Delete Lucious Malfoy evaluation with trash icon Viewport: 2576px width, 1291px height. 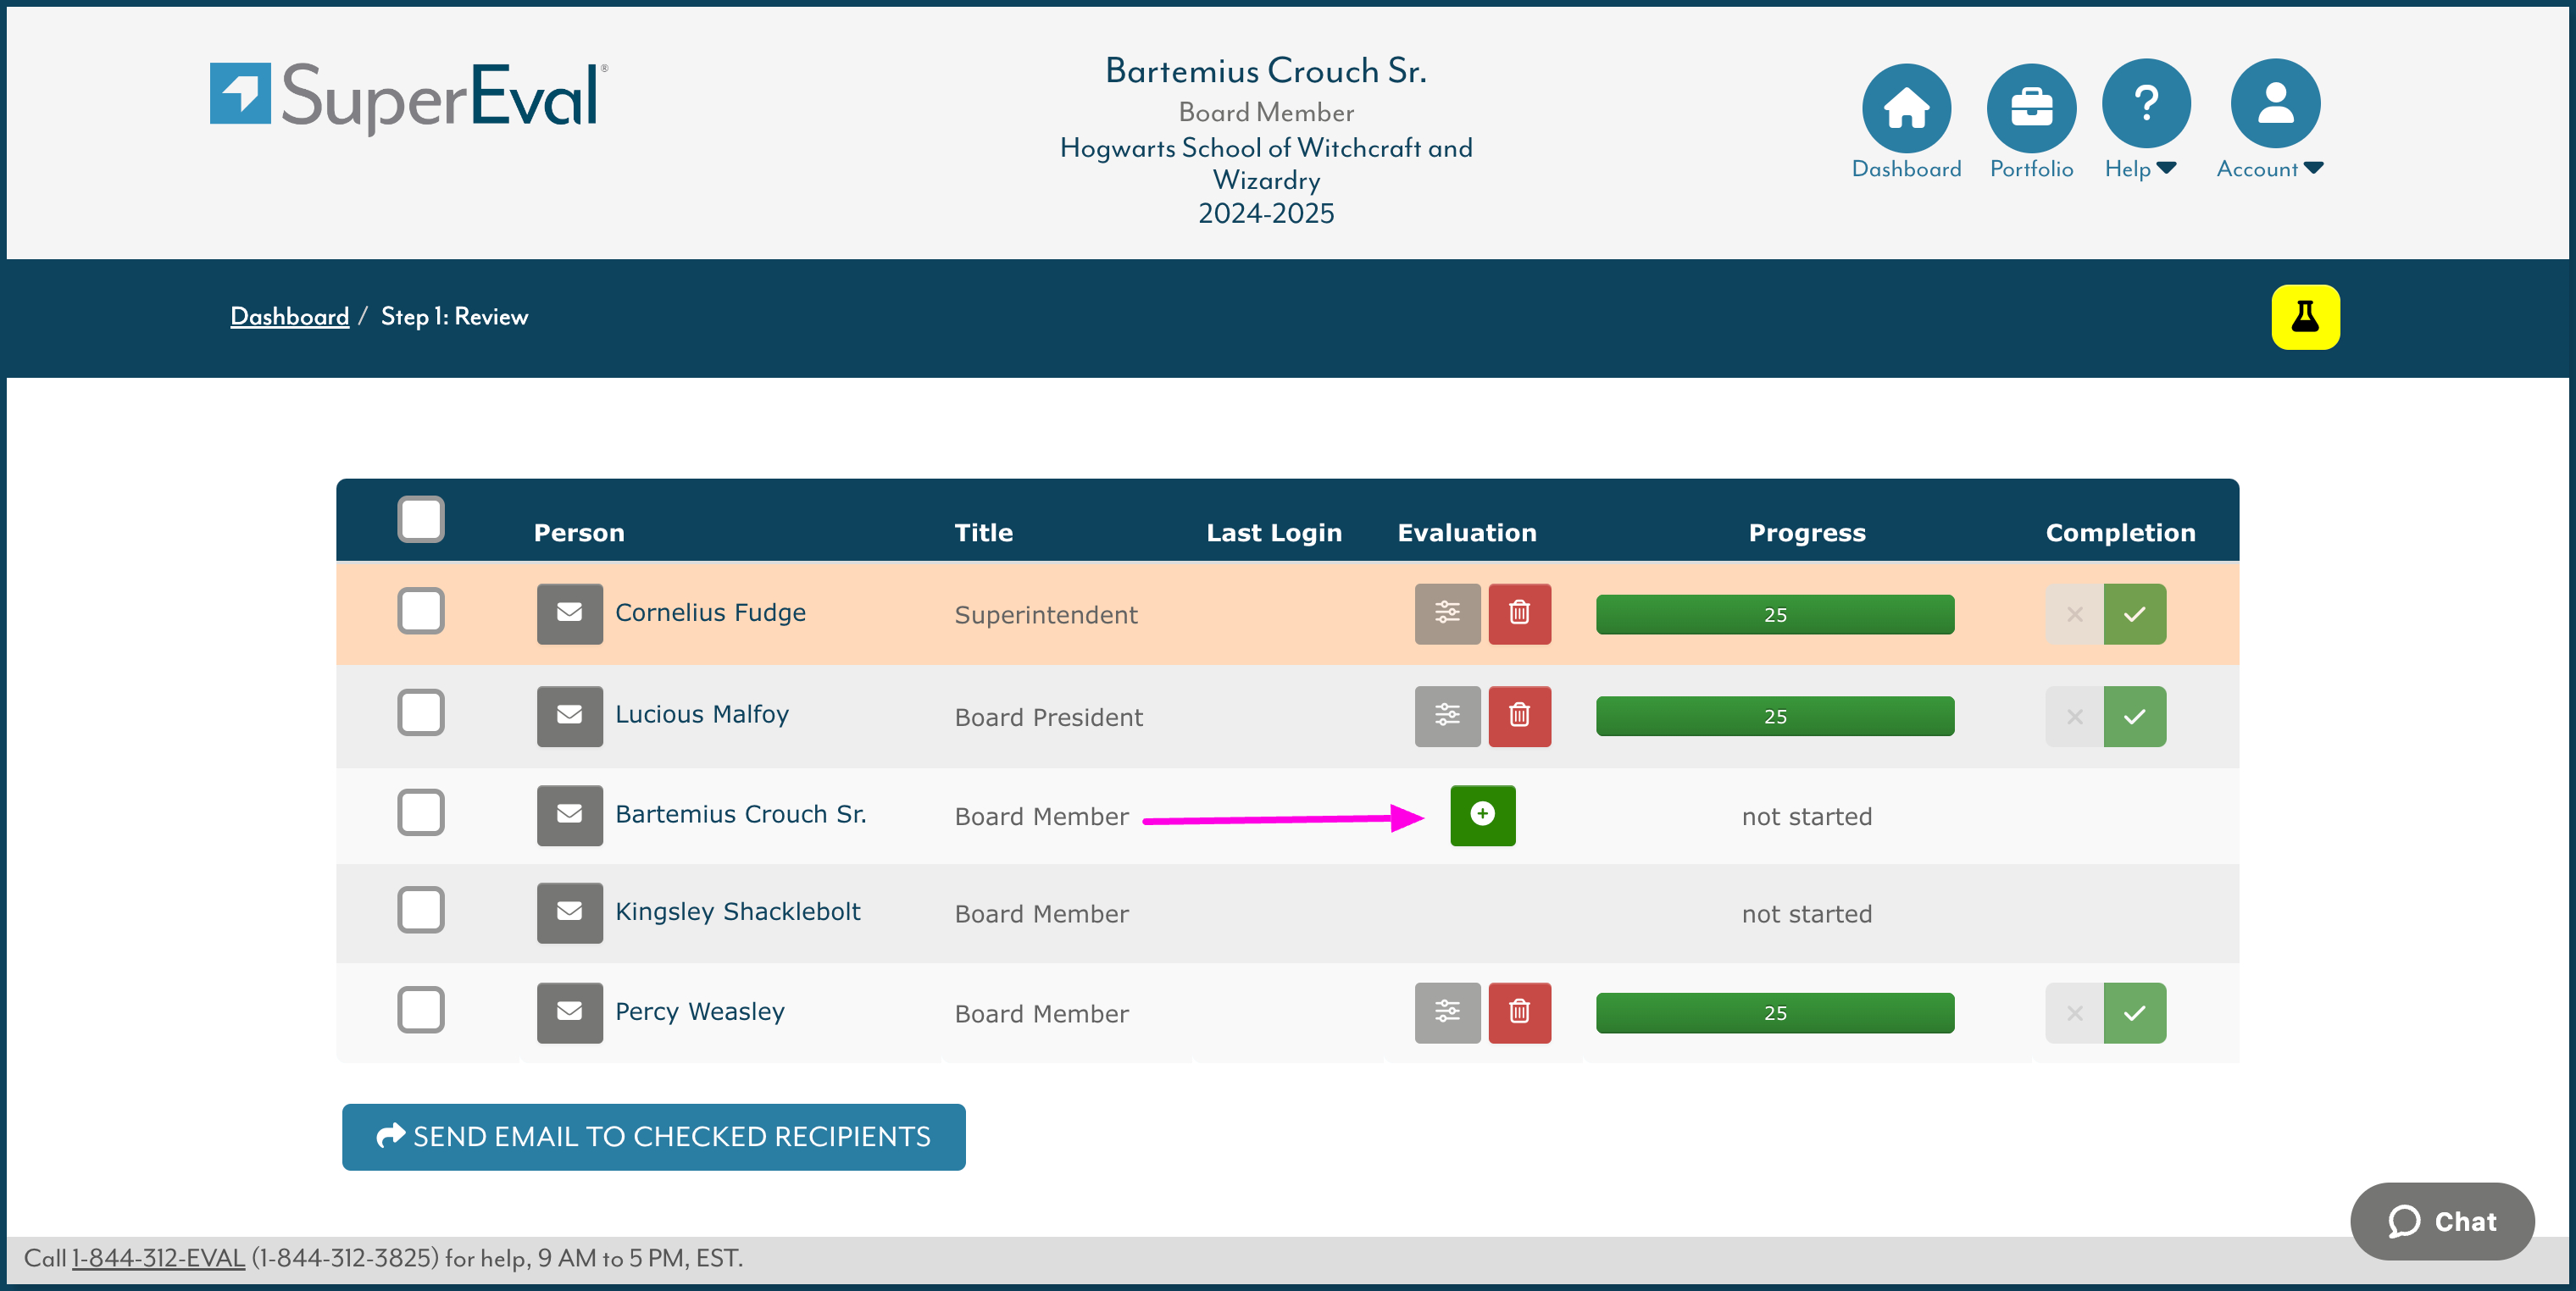(1519, 716)
